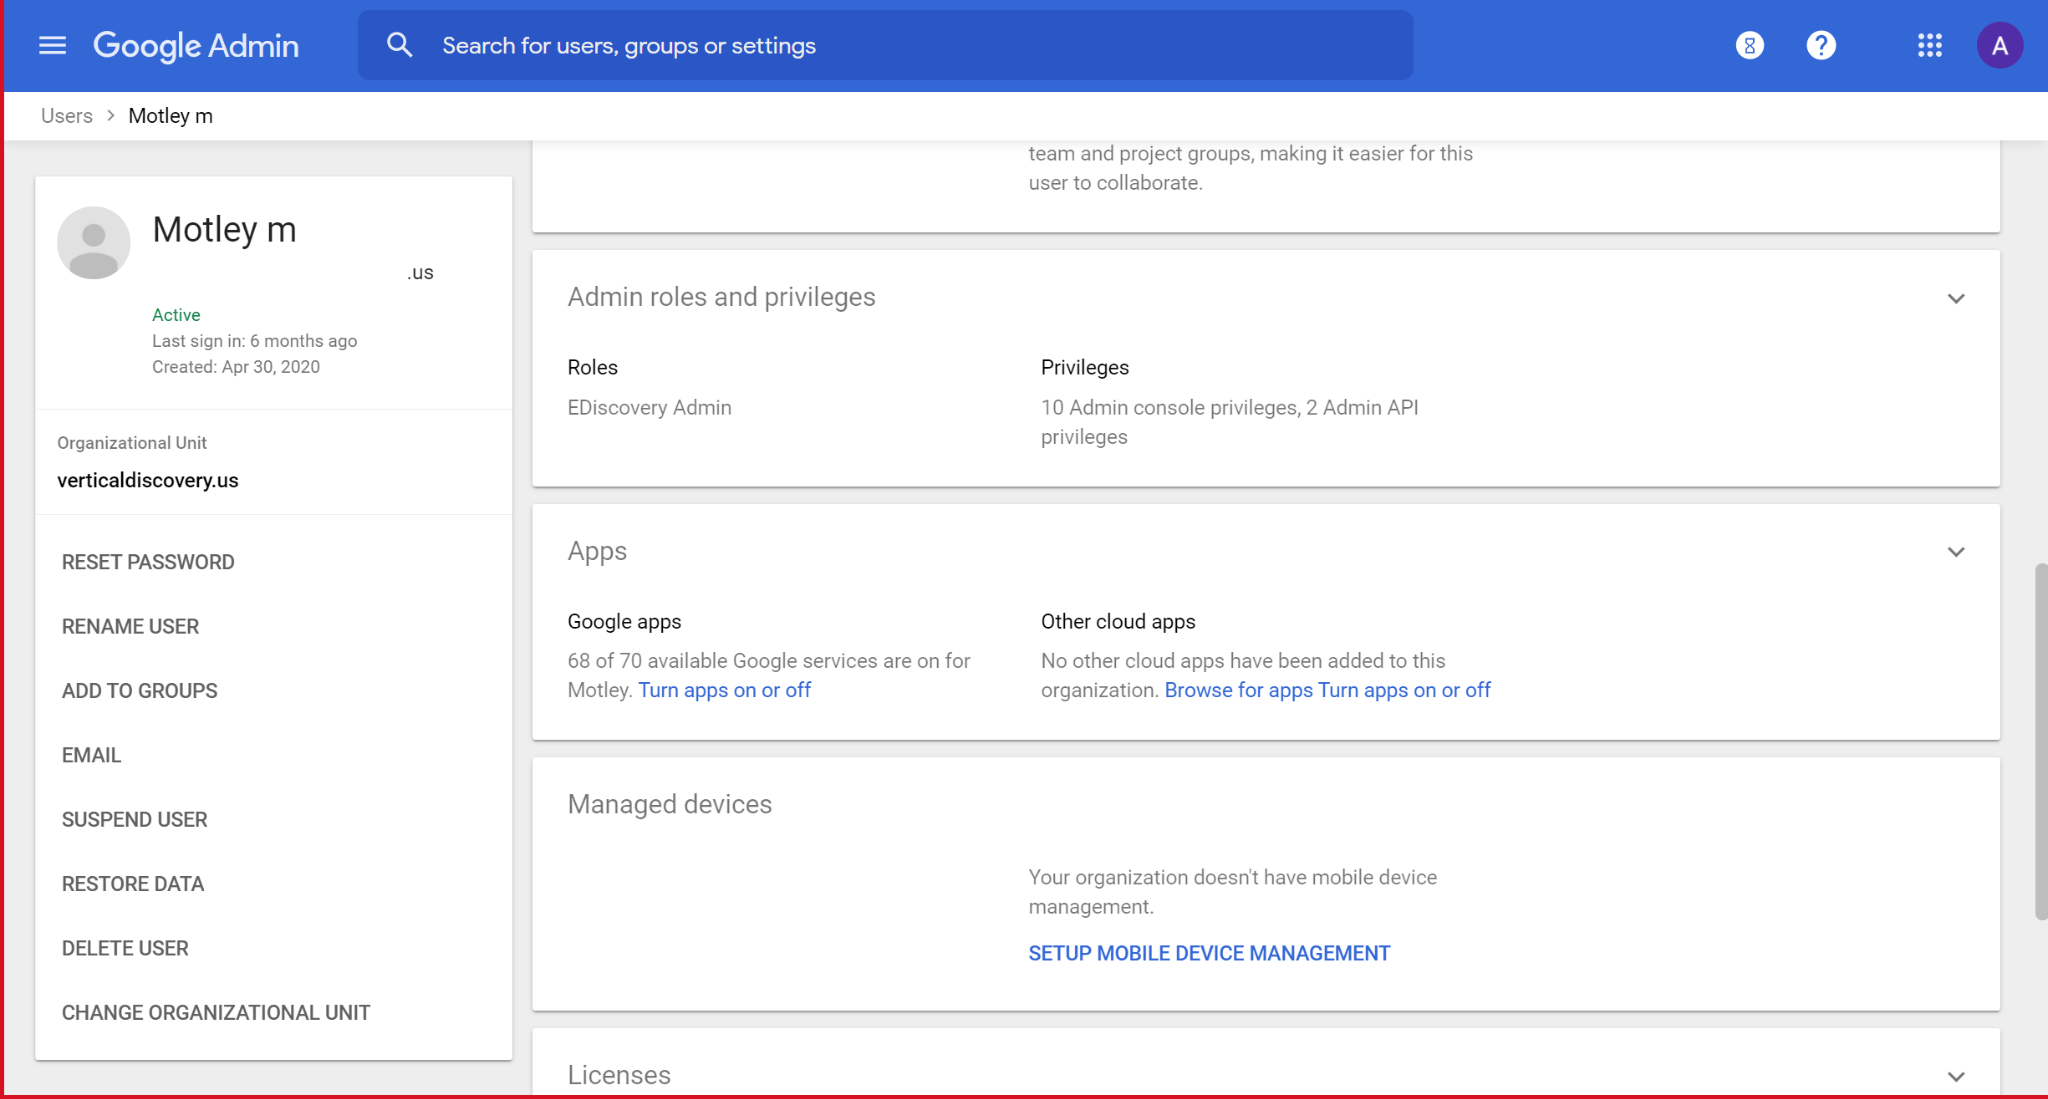Focus the users, groups or settings search field
The height and width of the screenshot is (1099, 2048).
tap(885, 45)
